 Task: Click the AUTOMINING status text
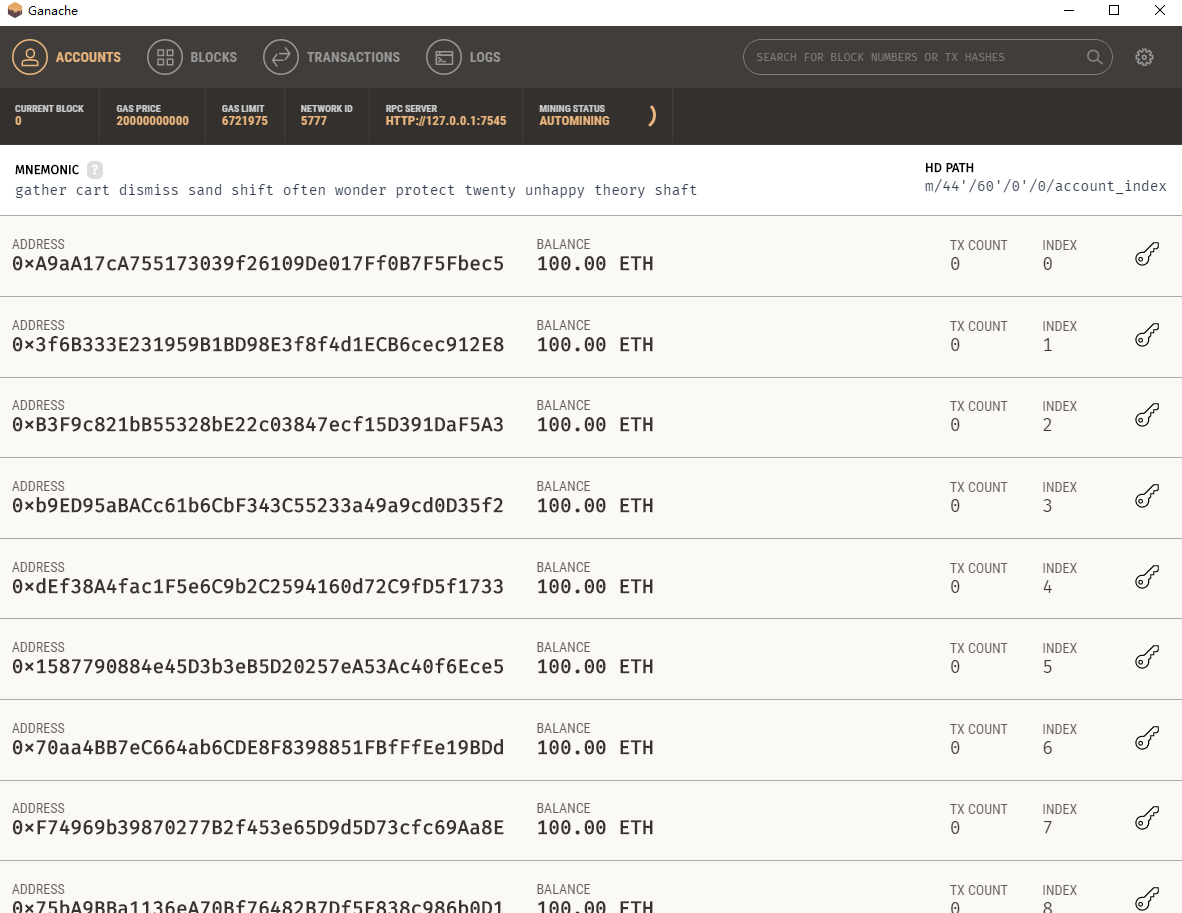(574, 121)
